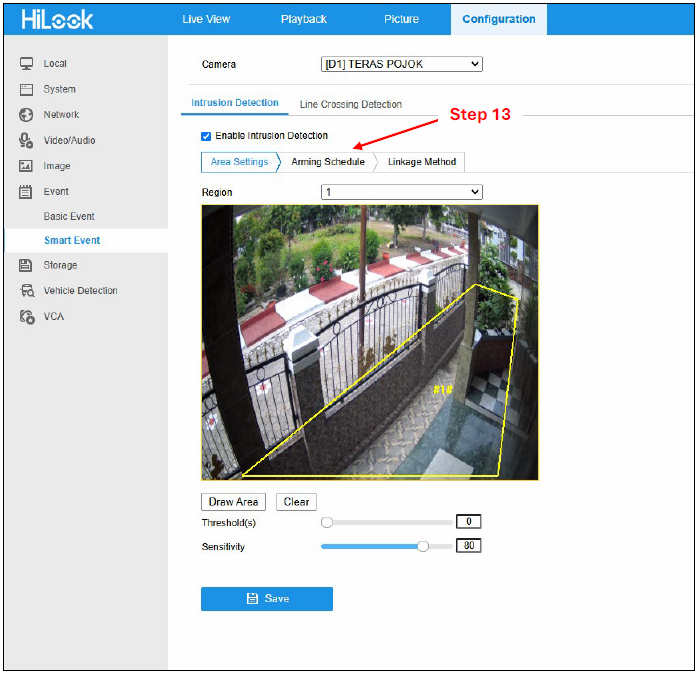Switch to the Playback tab
Screen dimensions: 700x673
click(304, 19)
